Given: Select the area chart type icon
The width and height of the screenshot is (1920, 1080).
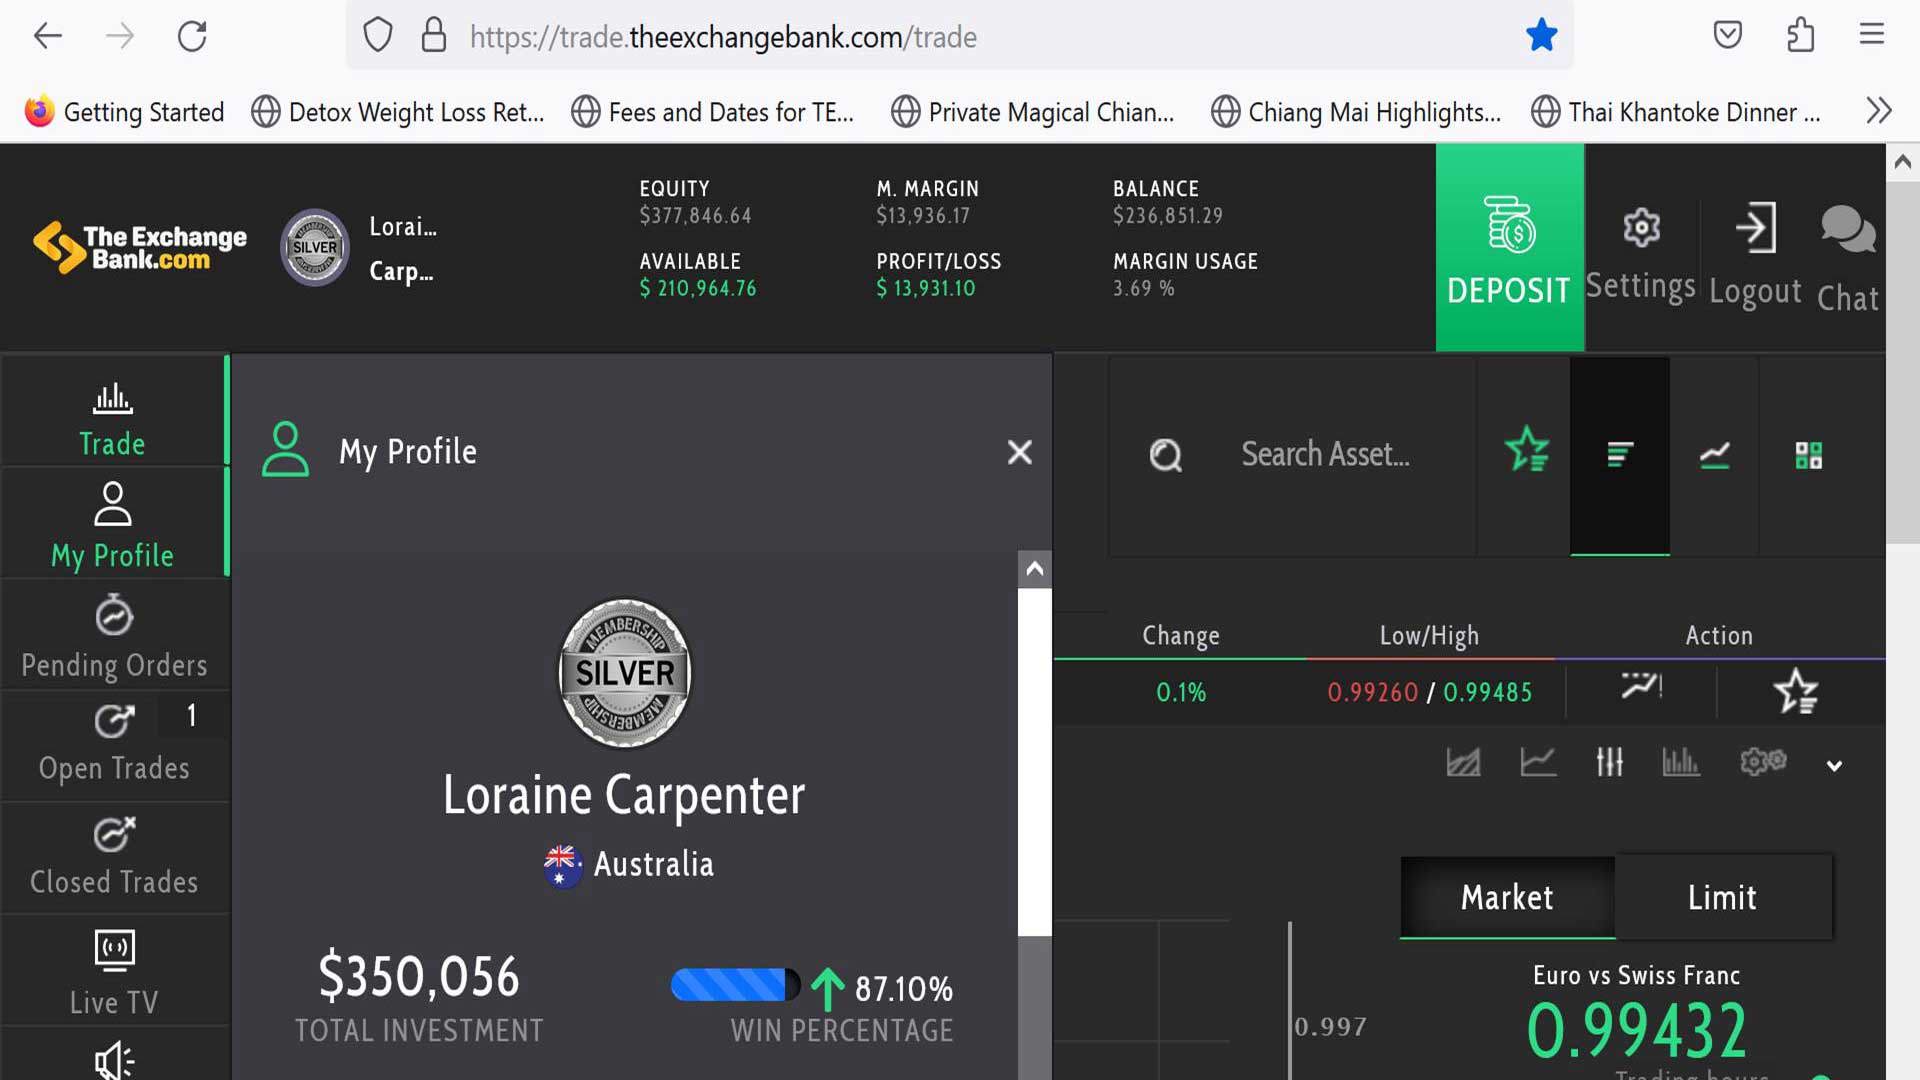Looking at the screenshot, I should (x=1463, y=762).
